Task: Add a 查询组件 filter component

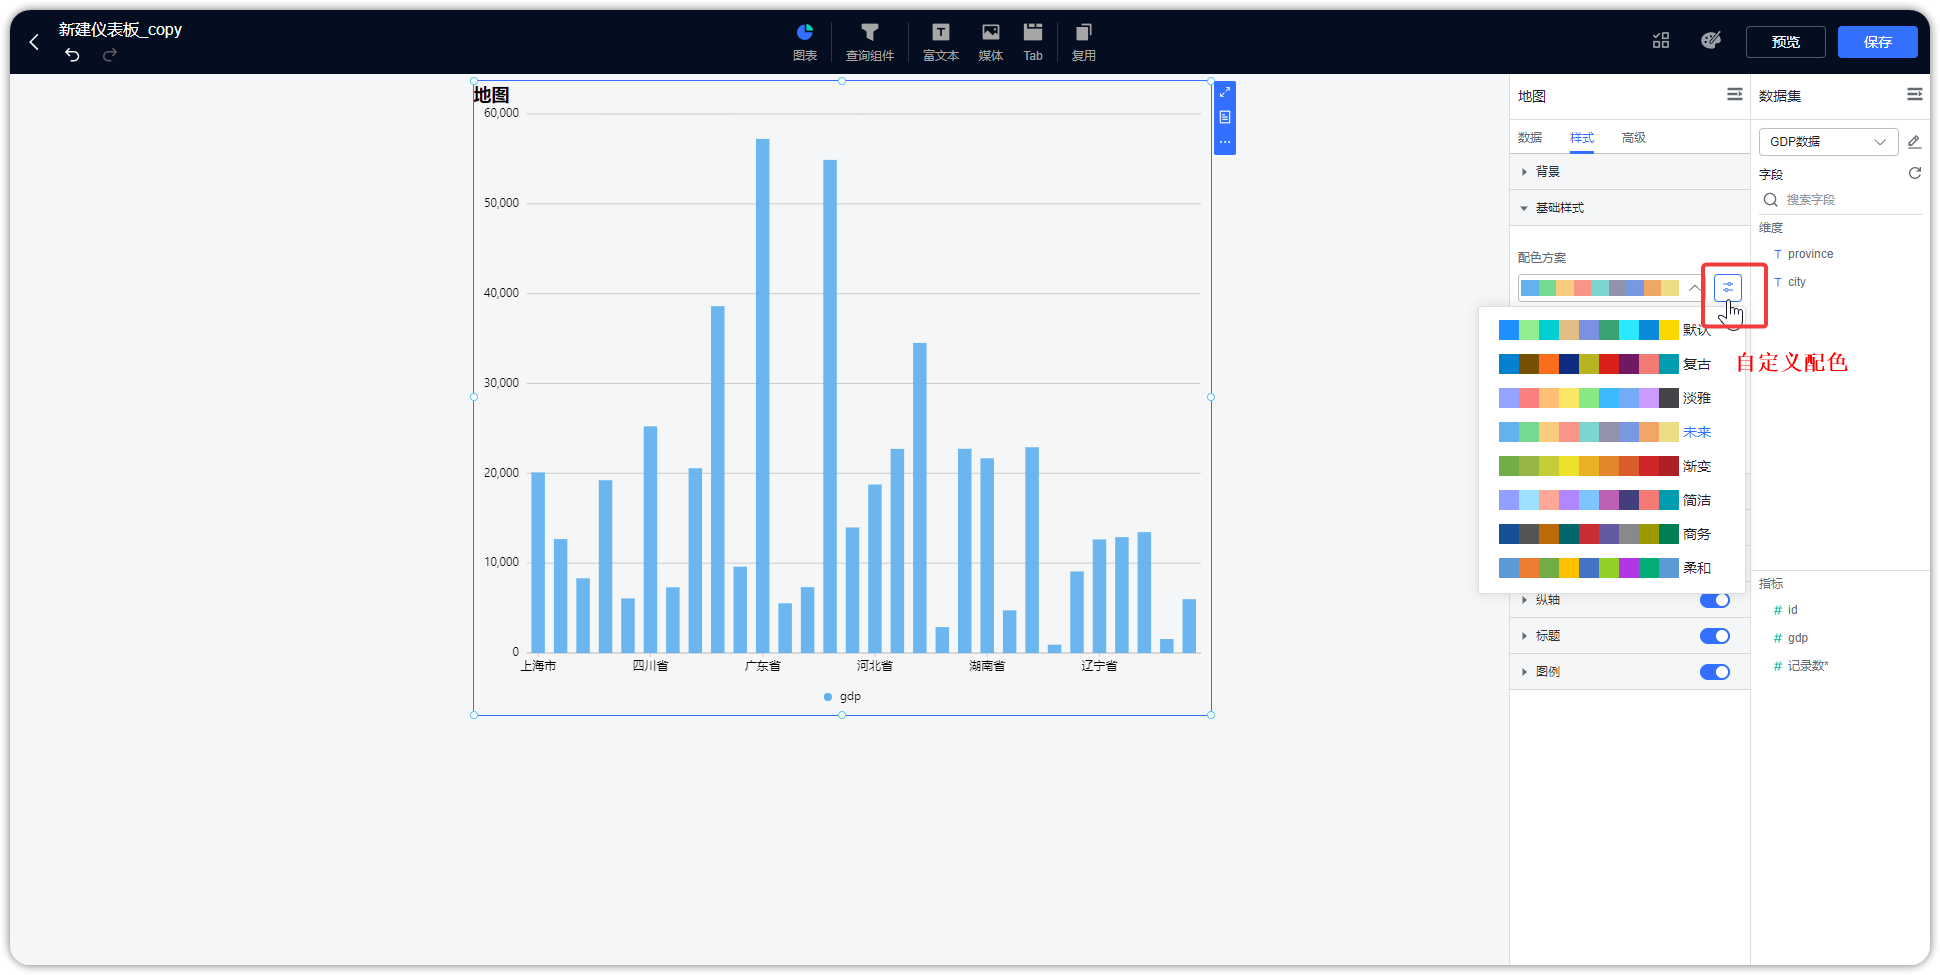Action: [x=870, y=42]
